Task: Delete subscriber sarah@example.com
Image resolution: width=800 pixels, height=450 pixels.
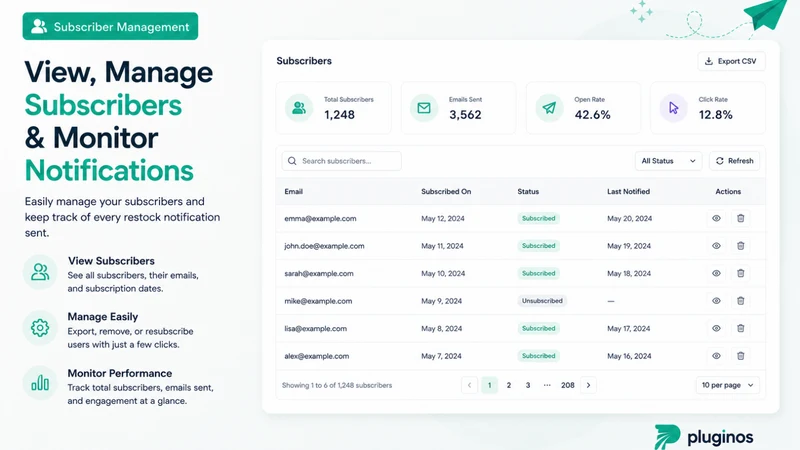Action: (x=740, y=273)
